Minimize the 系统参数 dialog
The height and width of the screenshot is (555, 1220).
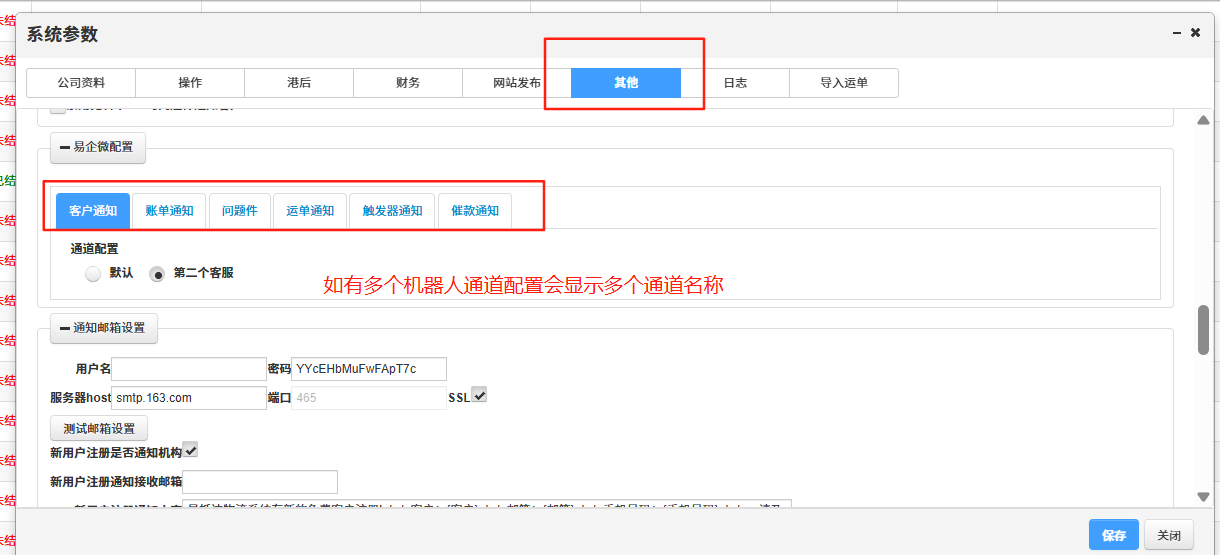click(x=1176, y=33)
